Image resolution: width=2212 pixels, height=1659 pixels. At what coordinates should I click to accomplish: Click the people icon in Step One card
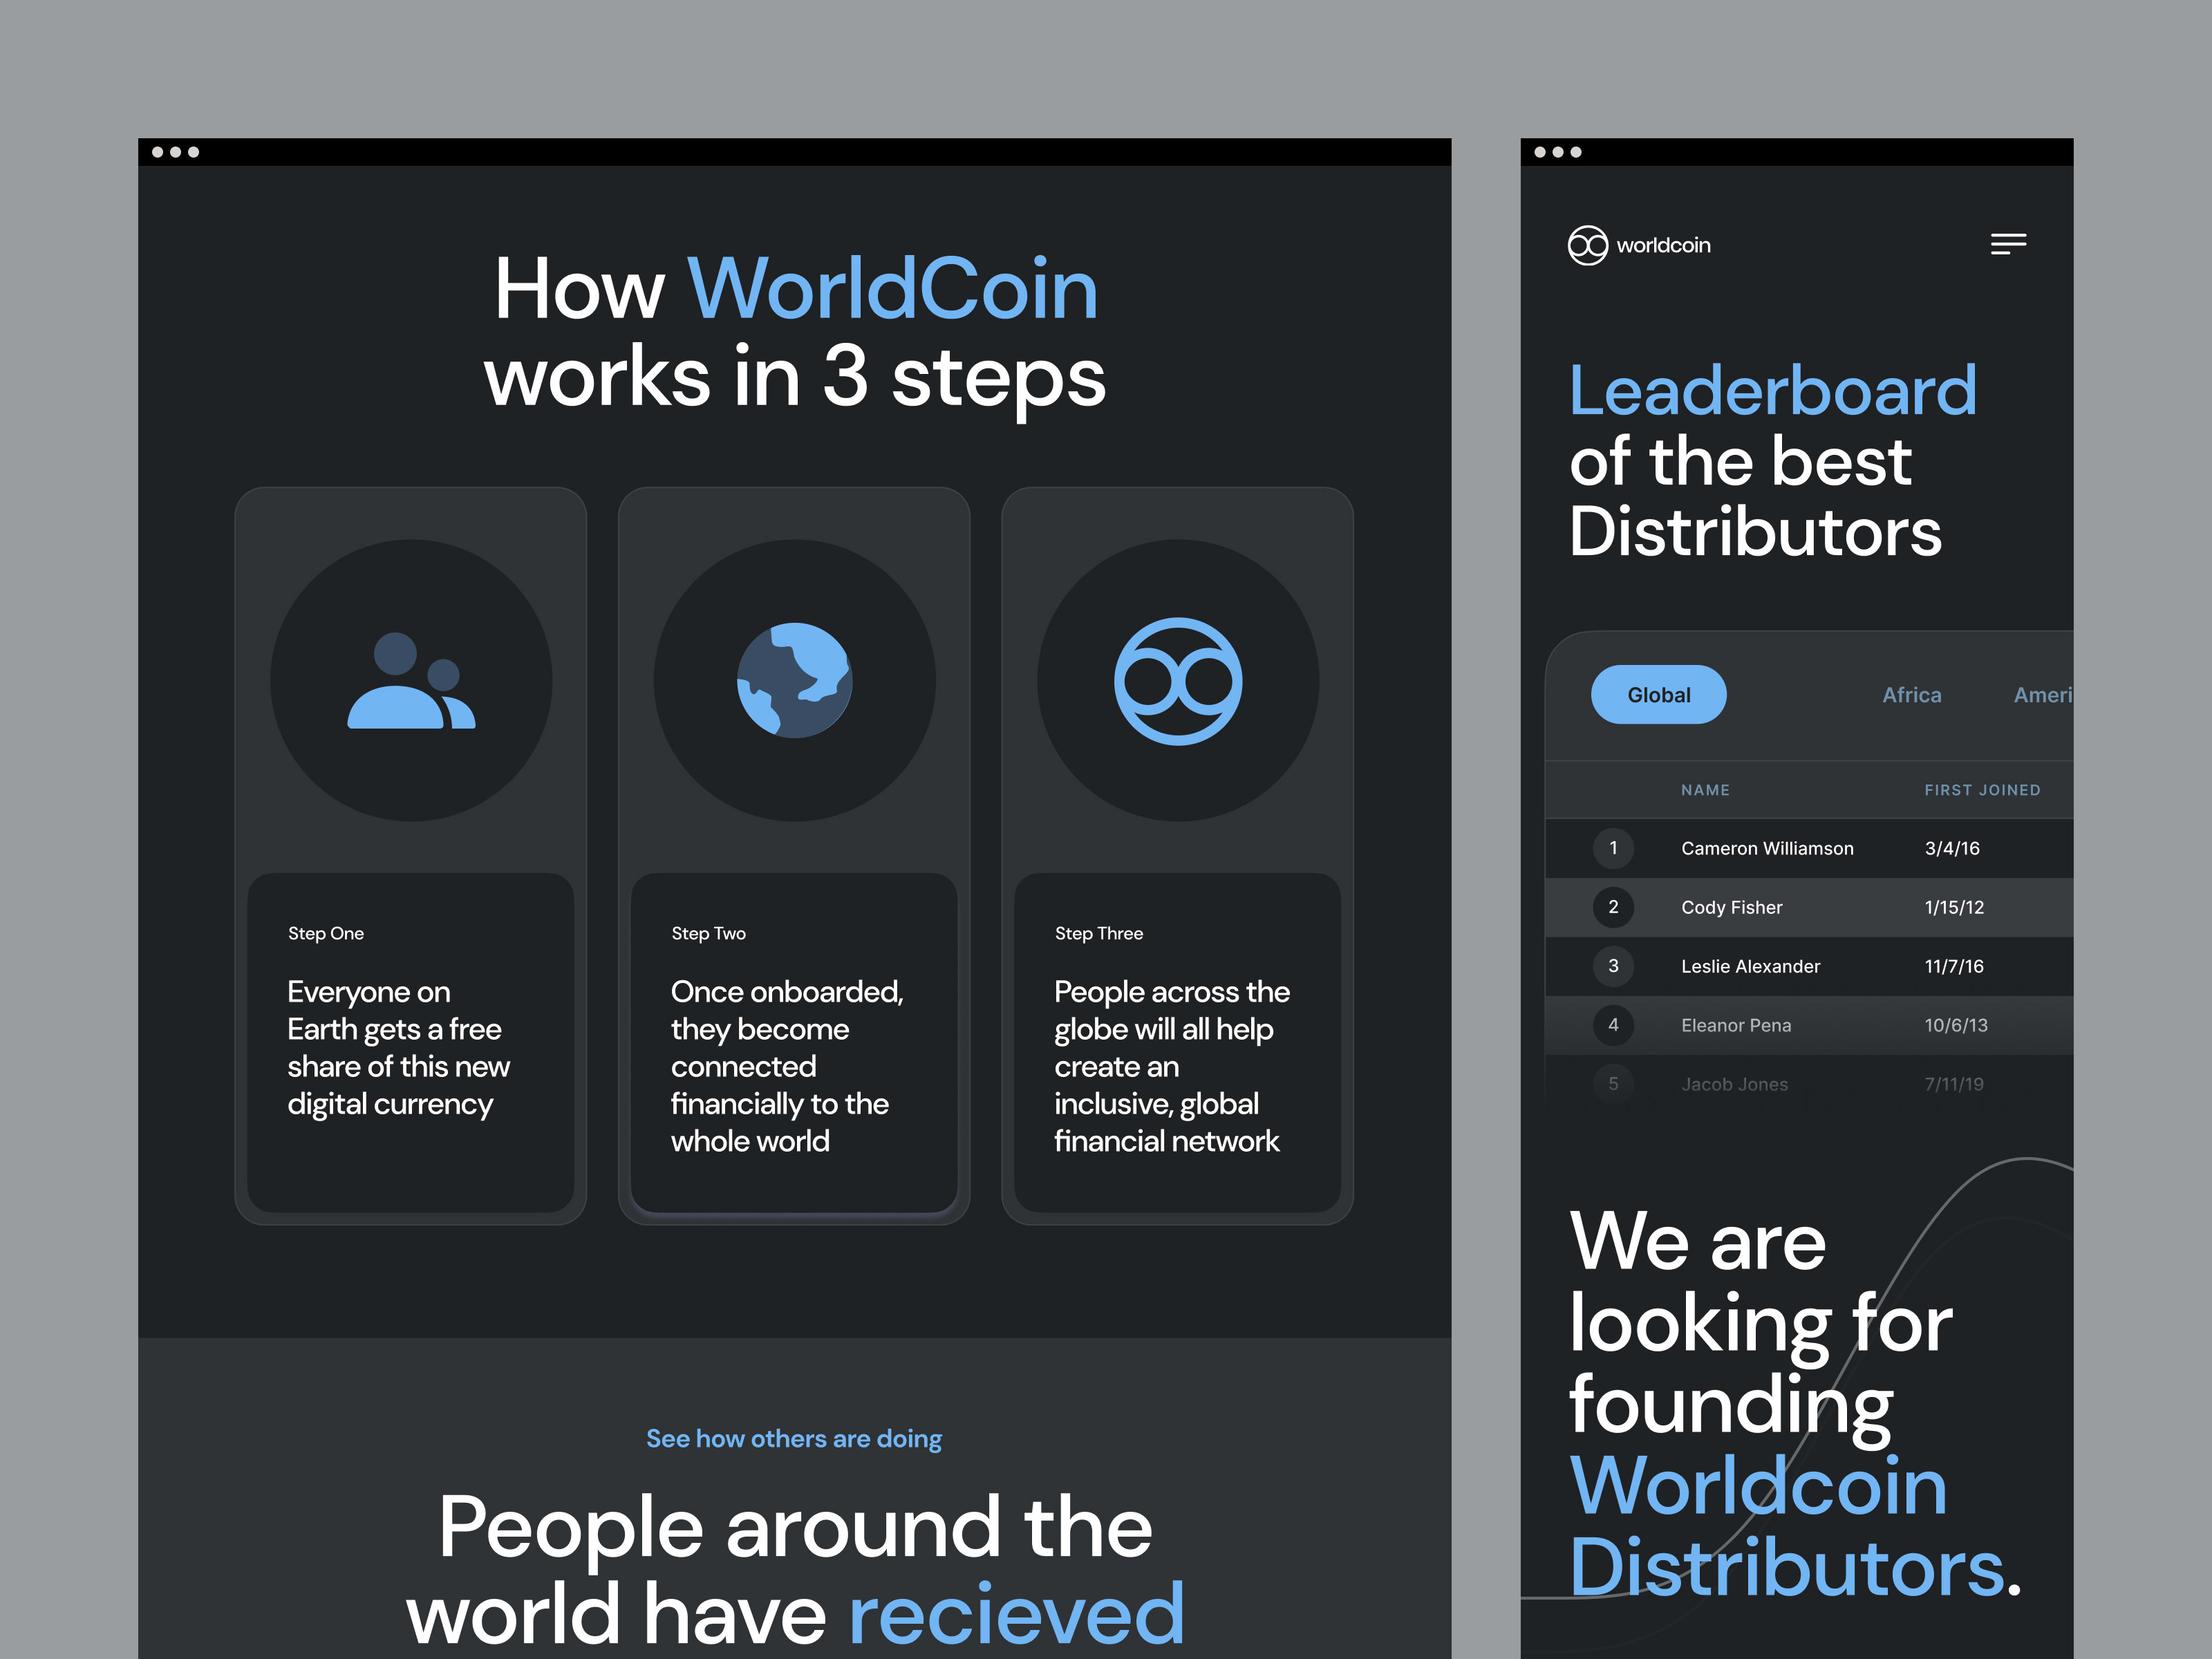[411, 681]
